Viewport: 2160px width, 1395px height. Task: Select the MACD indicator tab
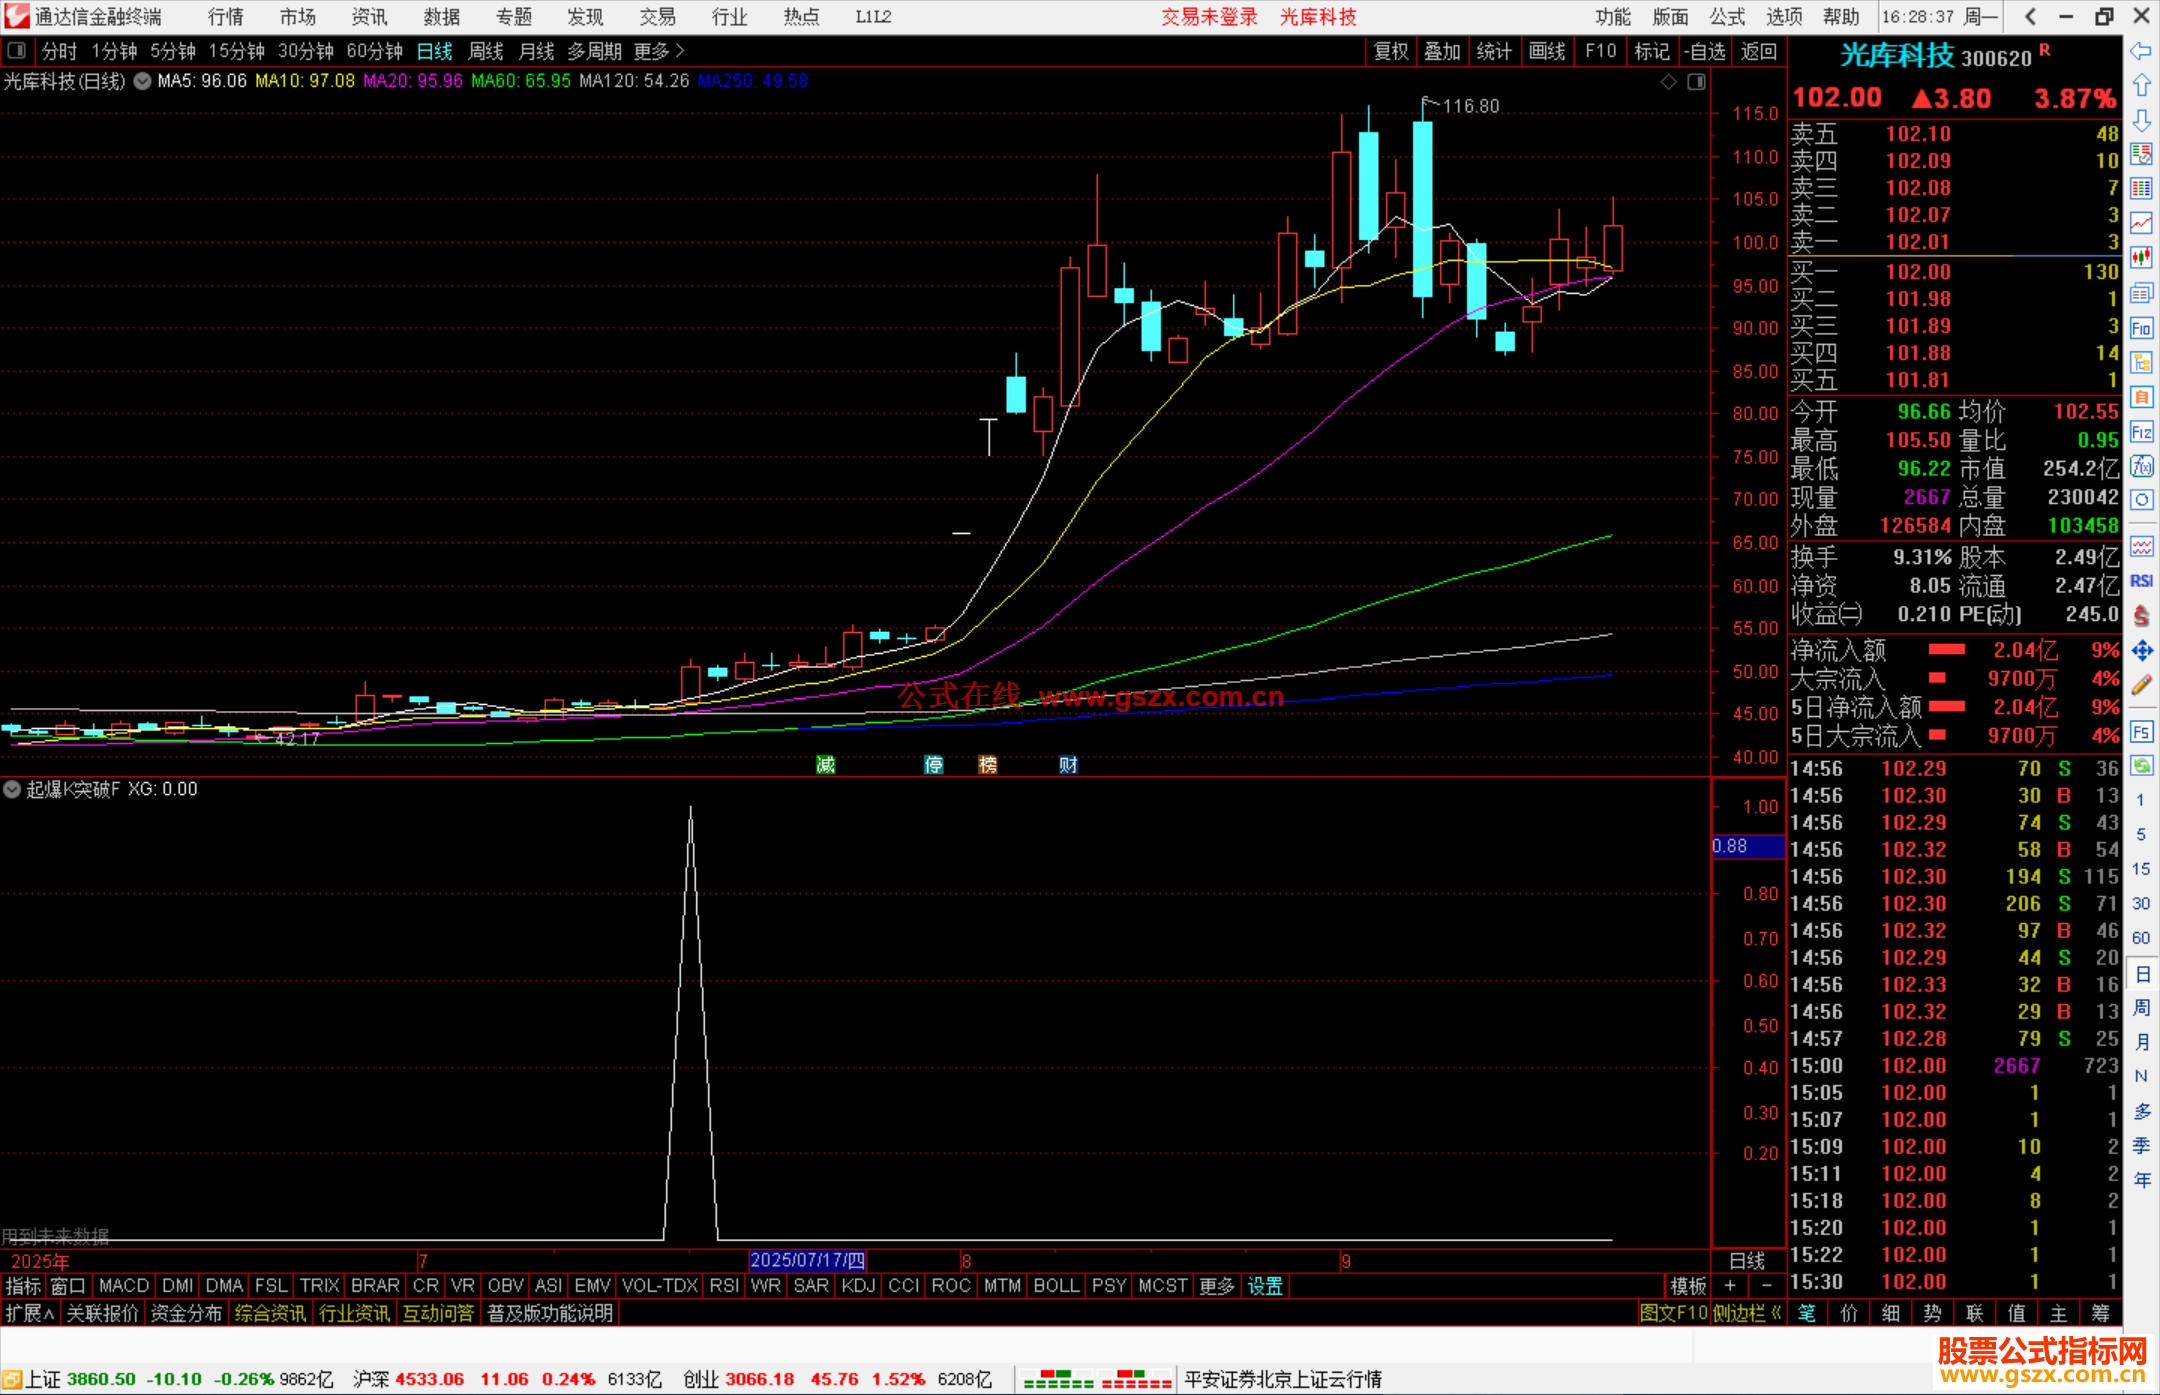pos(124,1286)
